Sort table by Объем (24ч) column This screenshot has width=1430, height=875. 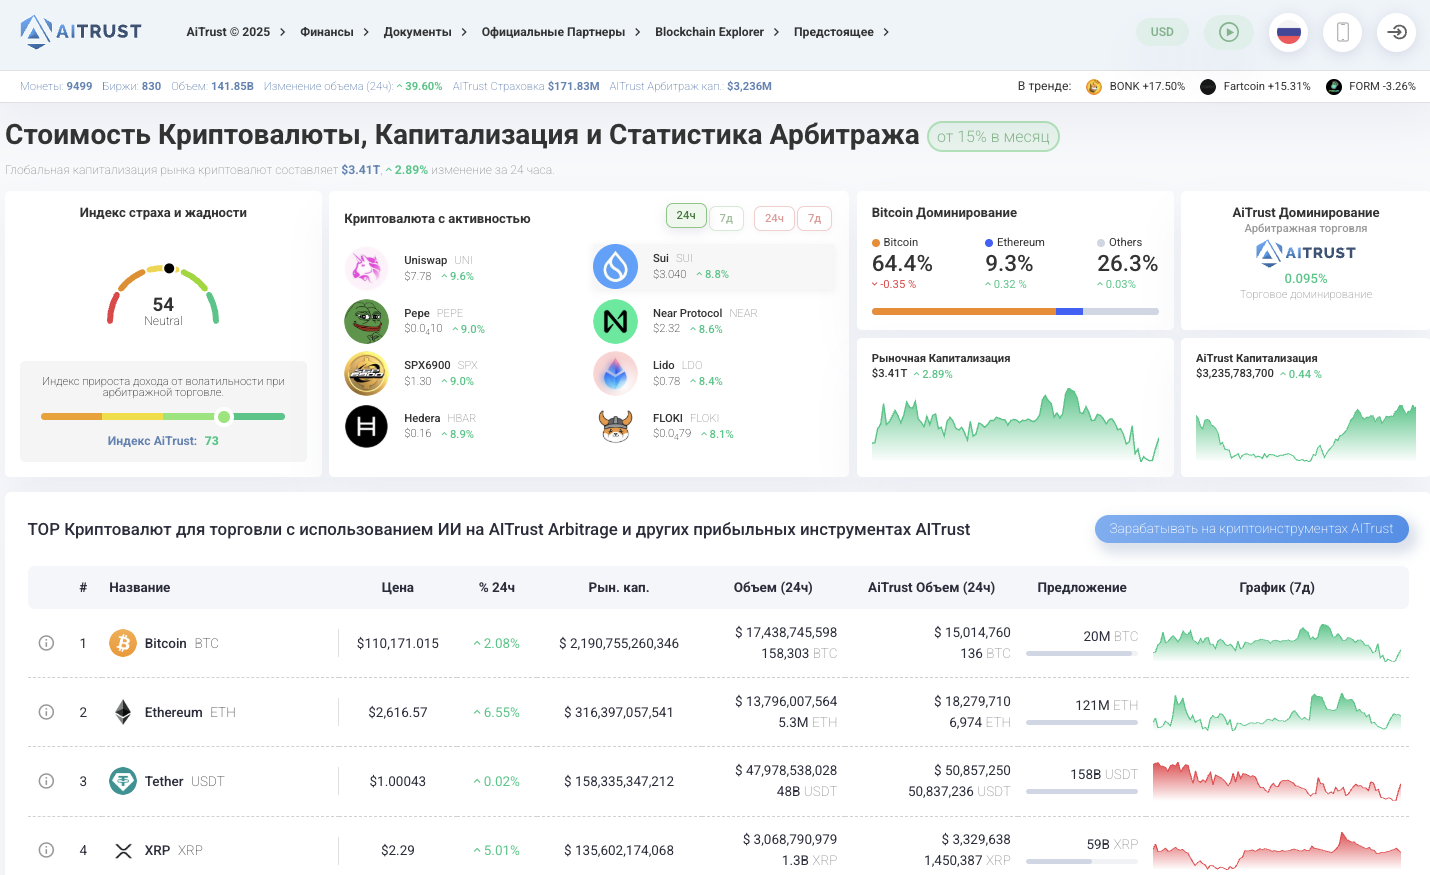(x=773, y=588)
